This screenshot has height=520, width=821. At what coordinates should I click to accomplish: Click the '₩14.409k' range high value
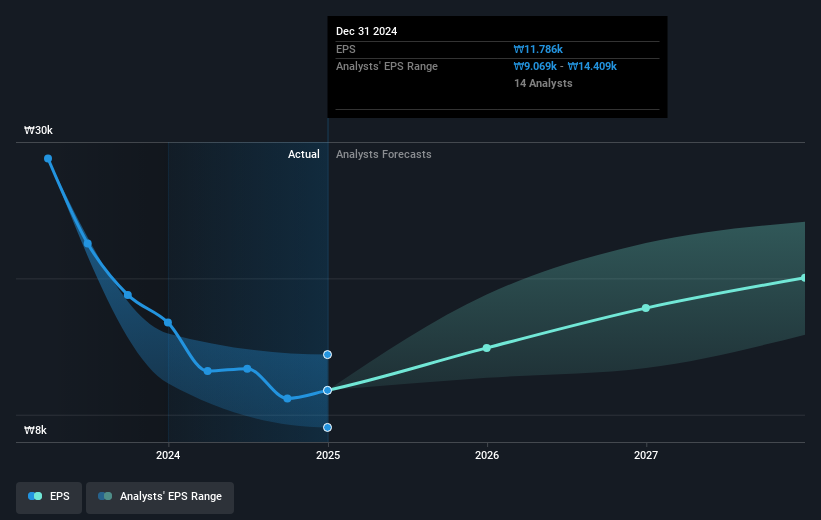[x=592, y=66]
